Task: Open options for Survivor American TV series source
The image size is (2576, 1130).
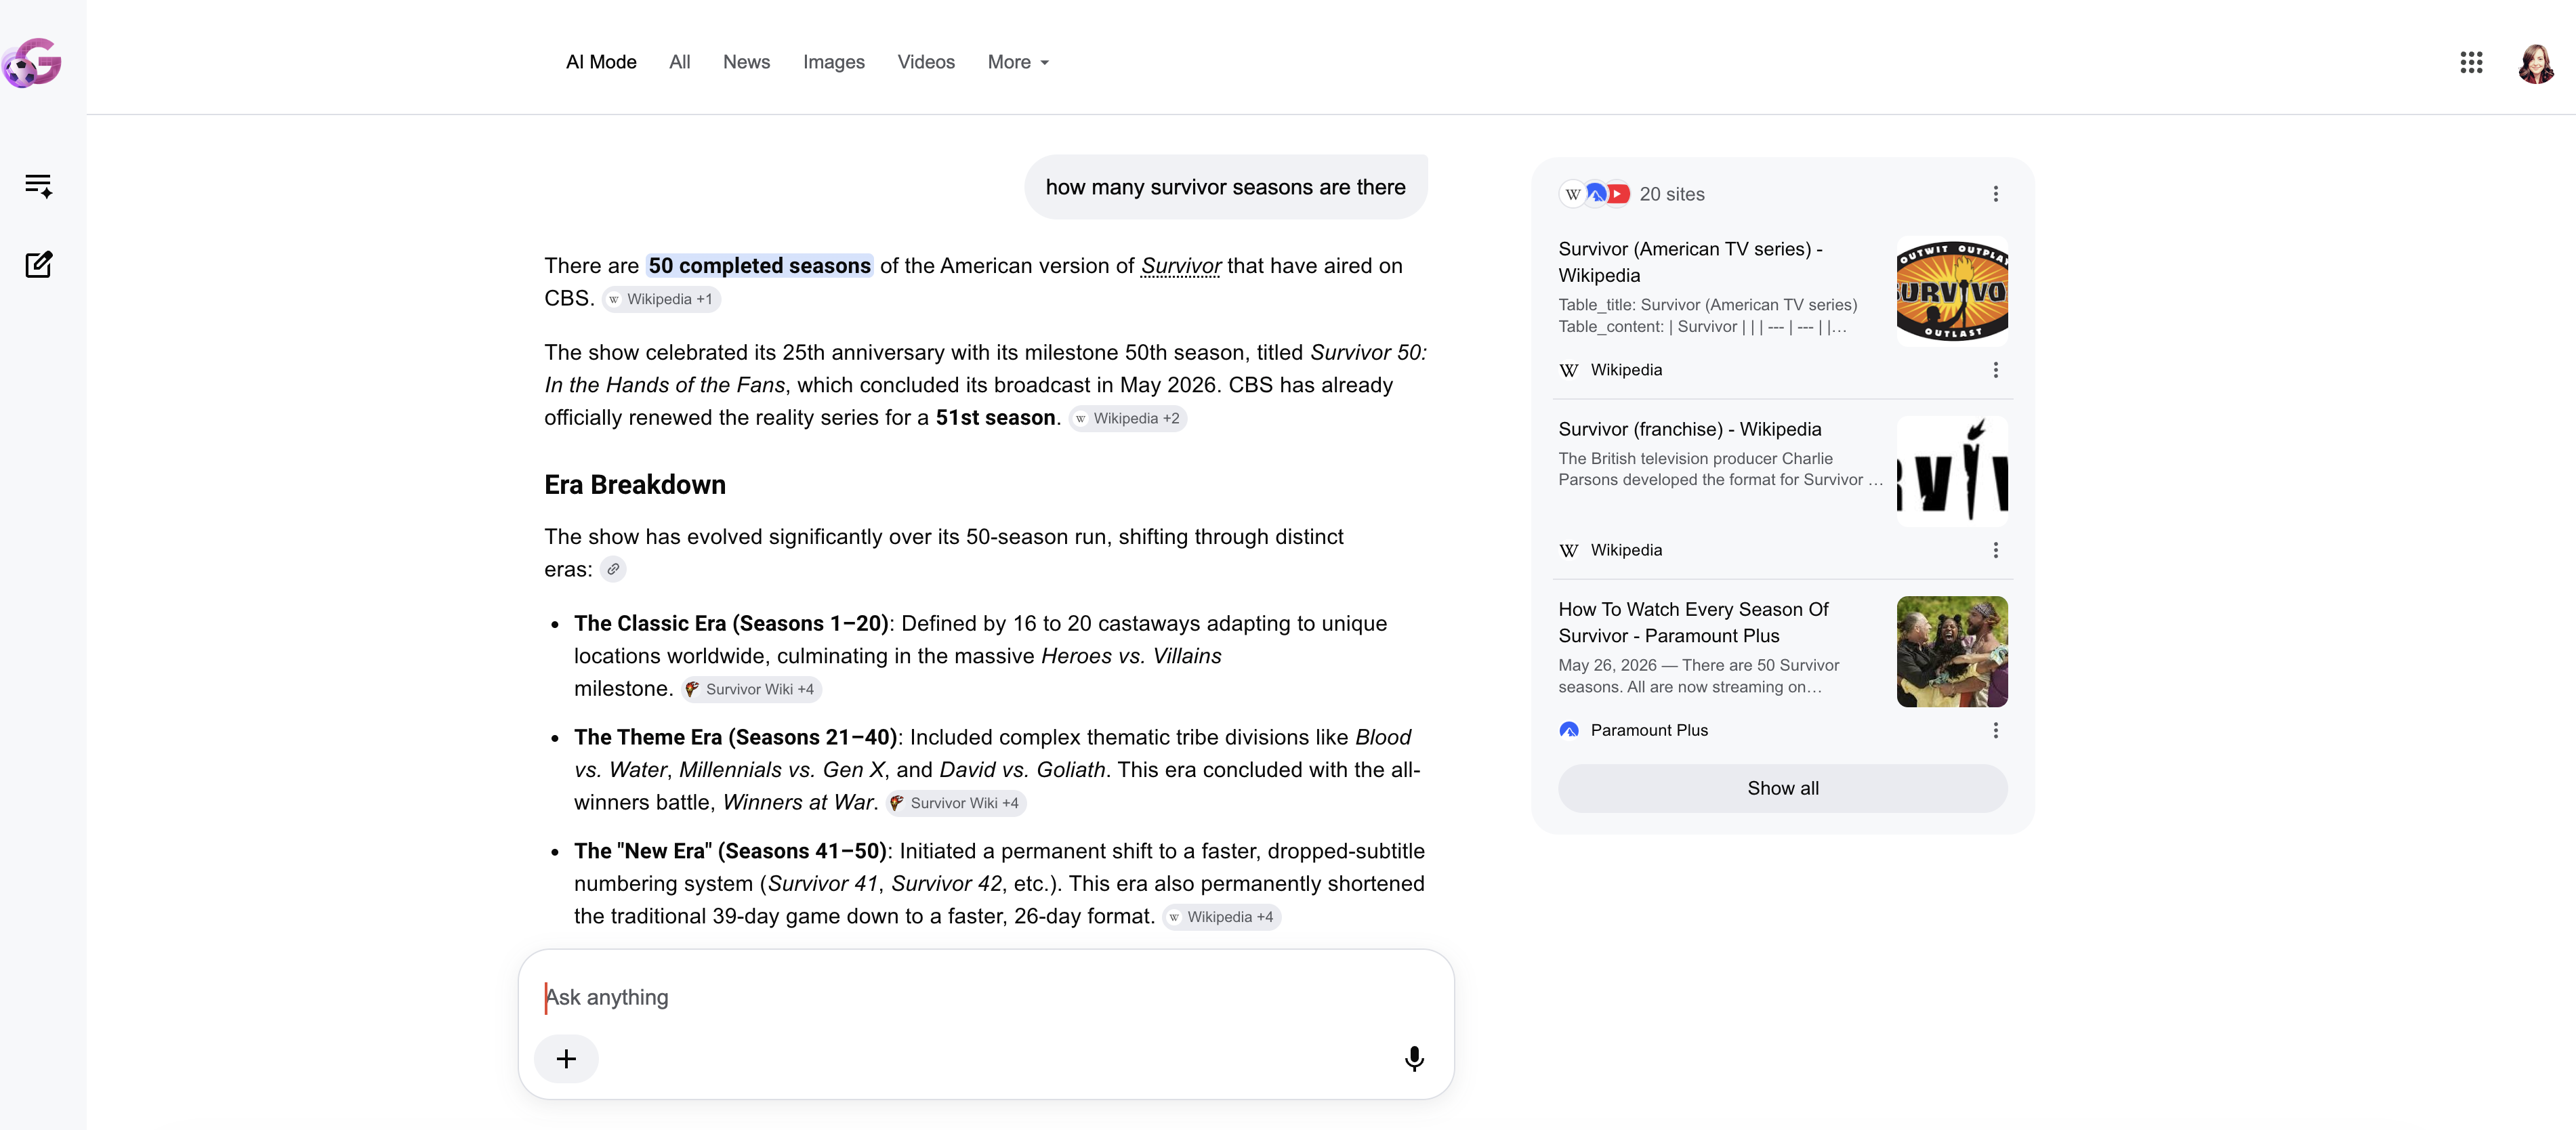Action: click(x=1995, y=370)
